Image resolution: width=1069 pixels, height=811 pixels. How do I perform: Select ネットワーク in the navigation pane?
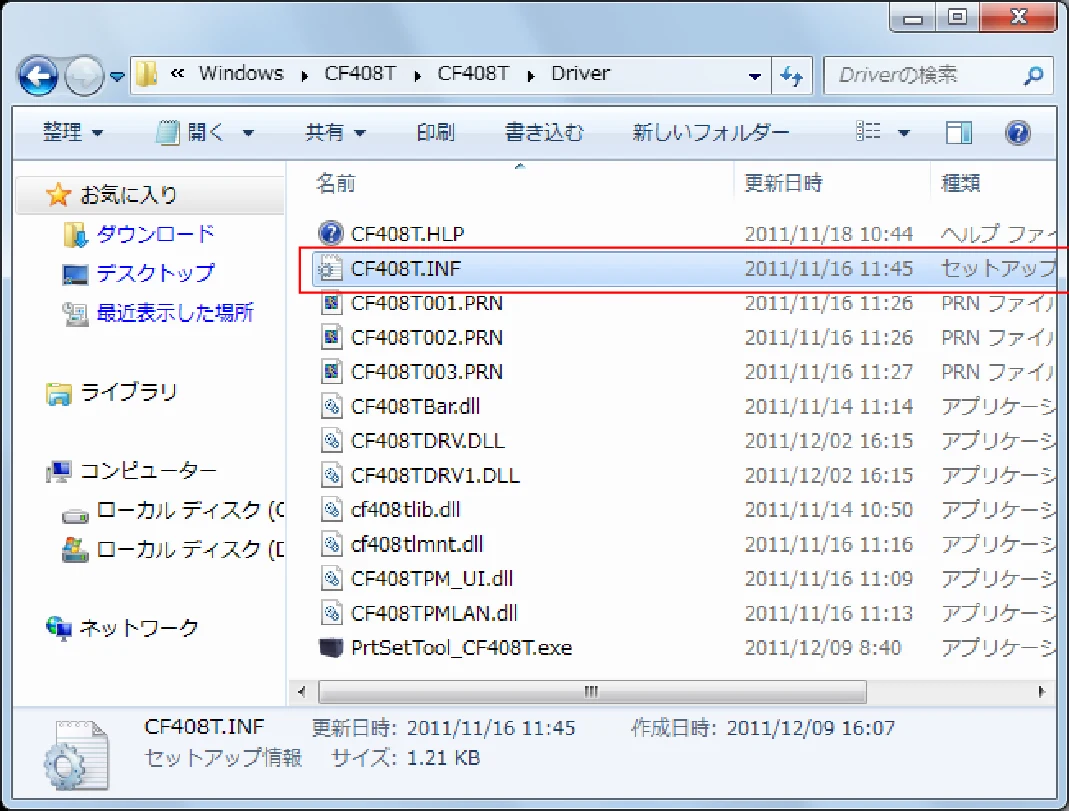pyautogui.click(x=138, y=628)
